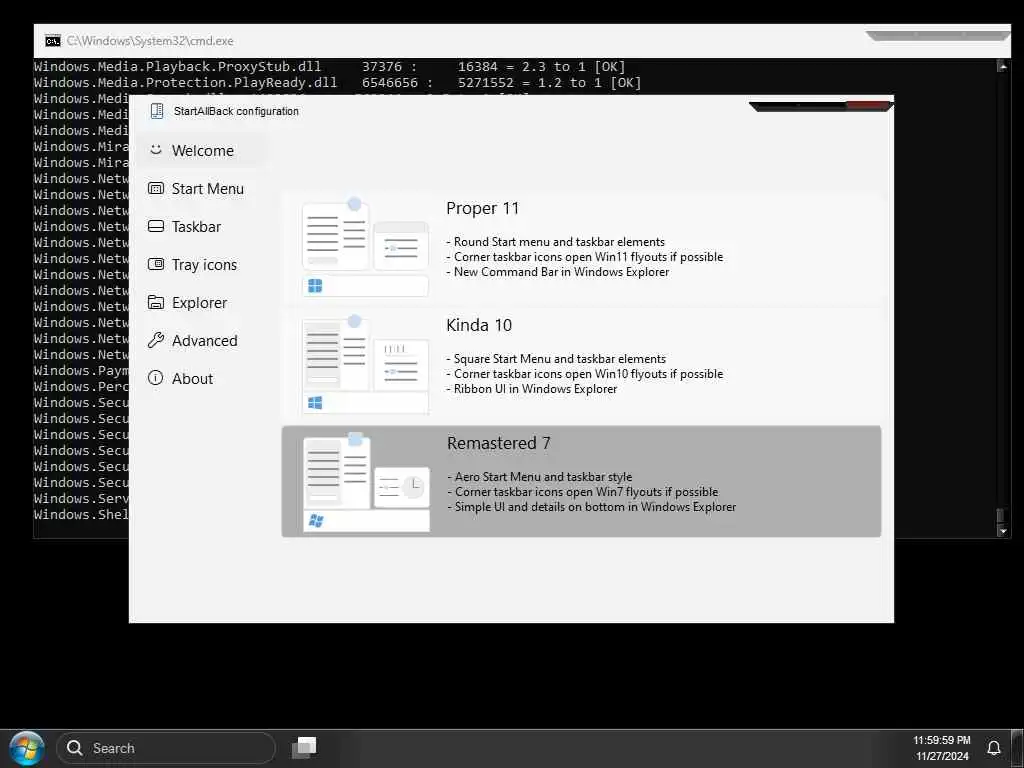Viewport: 1024px width, 768px height.
Task: Click the StartAllBack title bar icon
Action: coord(157,111)
